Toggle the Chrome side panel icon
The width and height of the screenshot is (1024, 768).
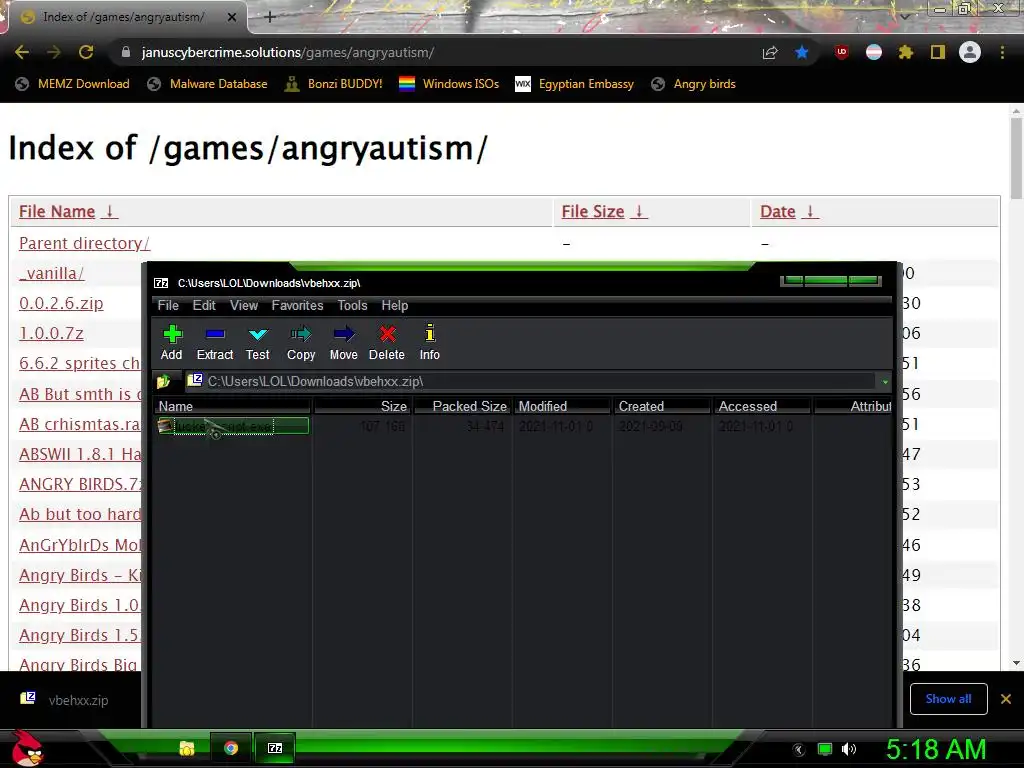coord(938,52)
